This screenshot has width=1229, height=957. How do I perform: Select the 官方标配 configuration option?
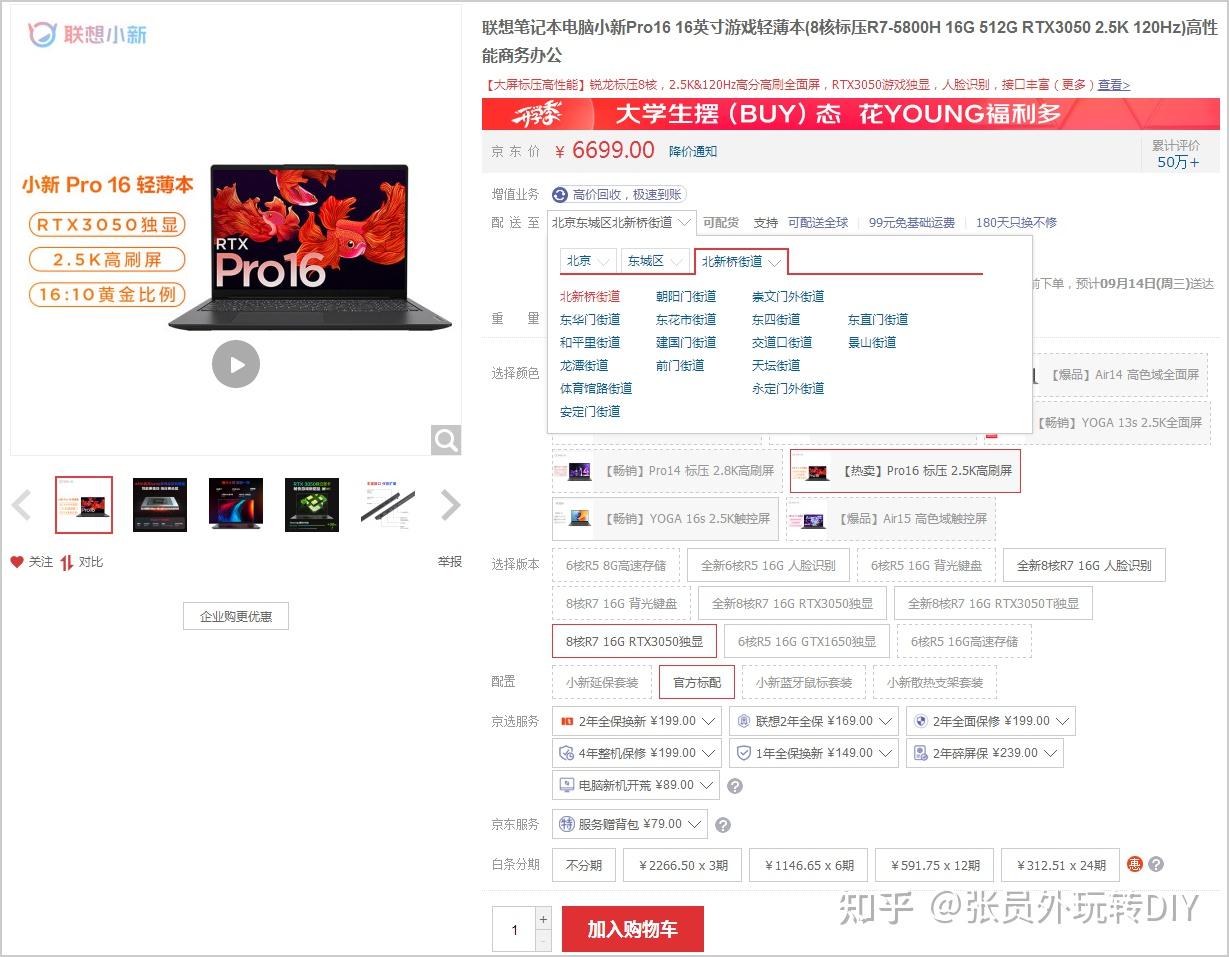696,681
